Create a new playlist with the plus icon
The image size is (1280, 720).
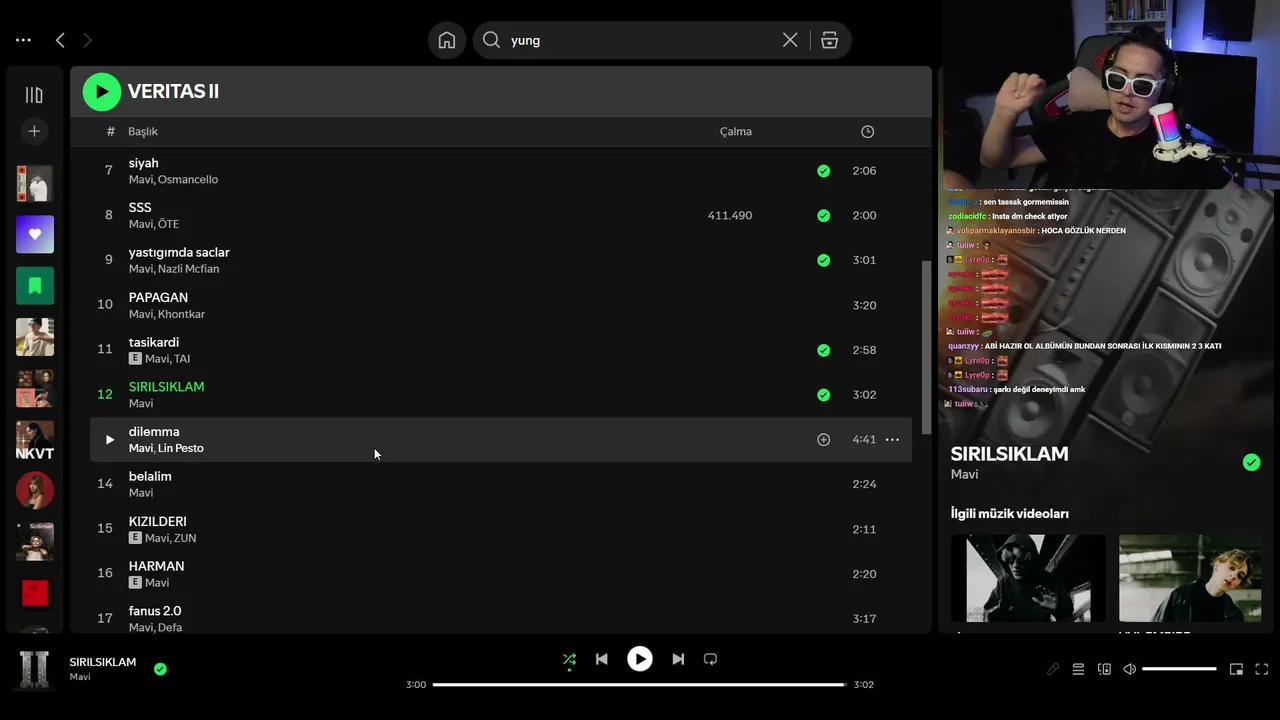pyautogui.click(x=34, y=131)
